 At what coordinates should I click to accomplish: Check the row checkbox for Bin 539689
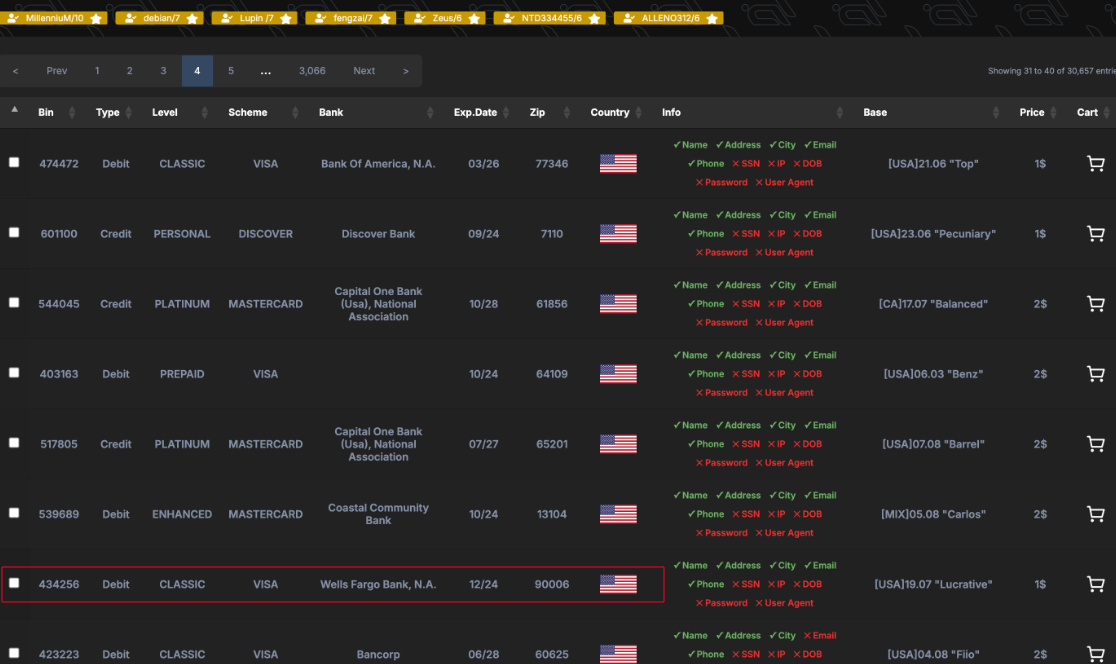point(14,513)
